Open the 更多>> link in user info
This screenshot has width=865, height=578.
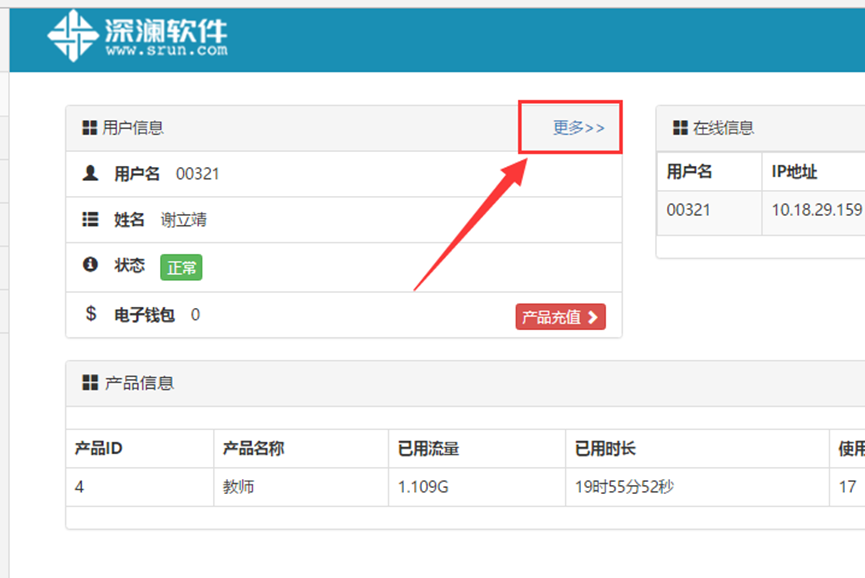click(x=579, y=128)
